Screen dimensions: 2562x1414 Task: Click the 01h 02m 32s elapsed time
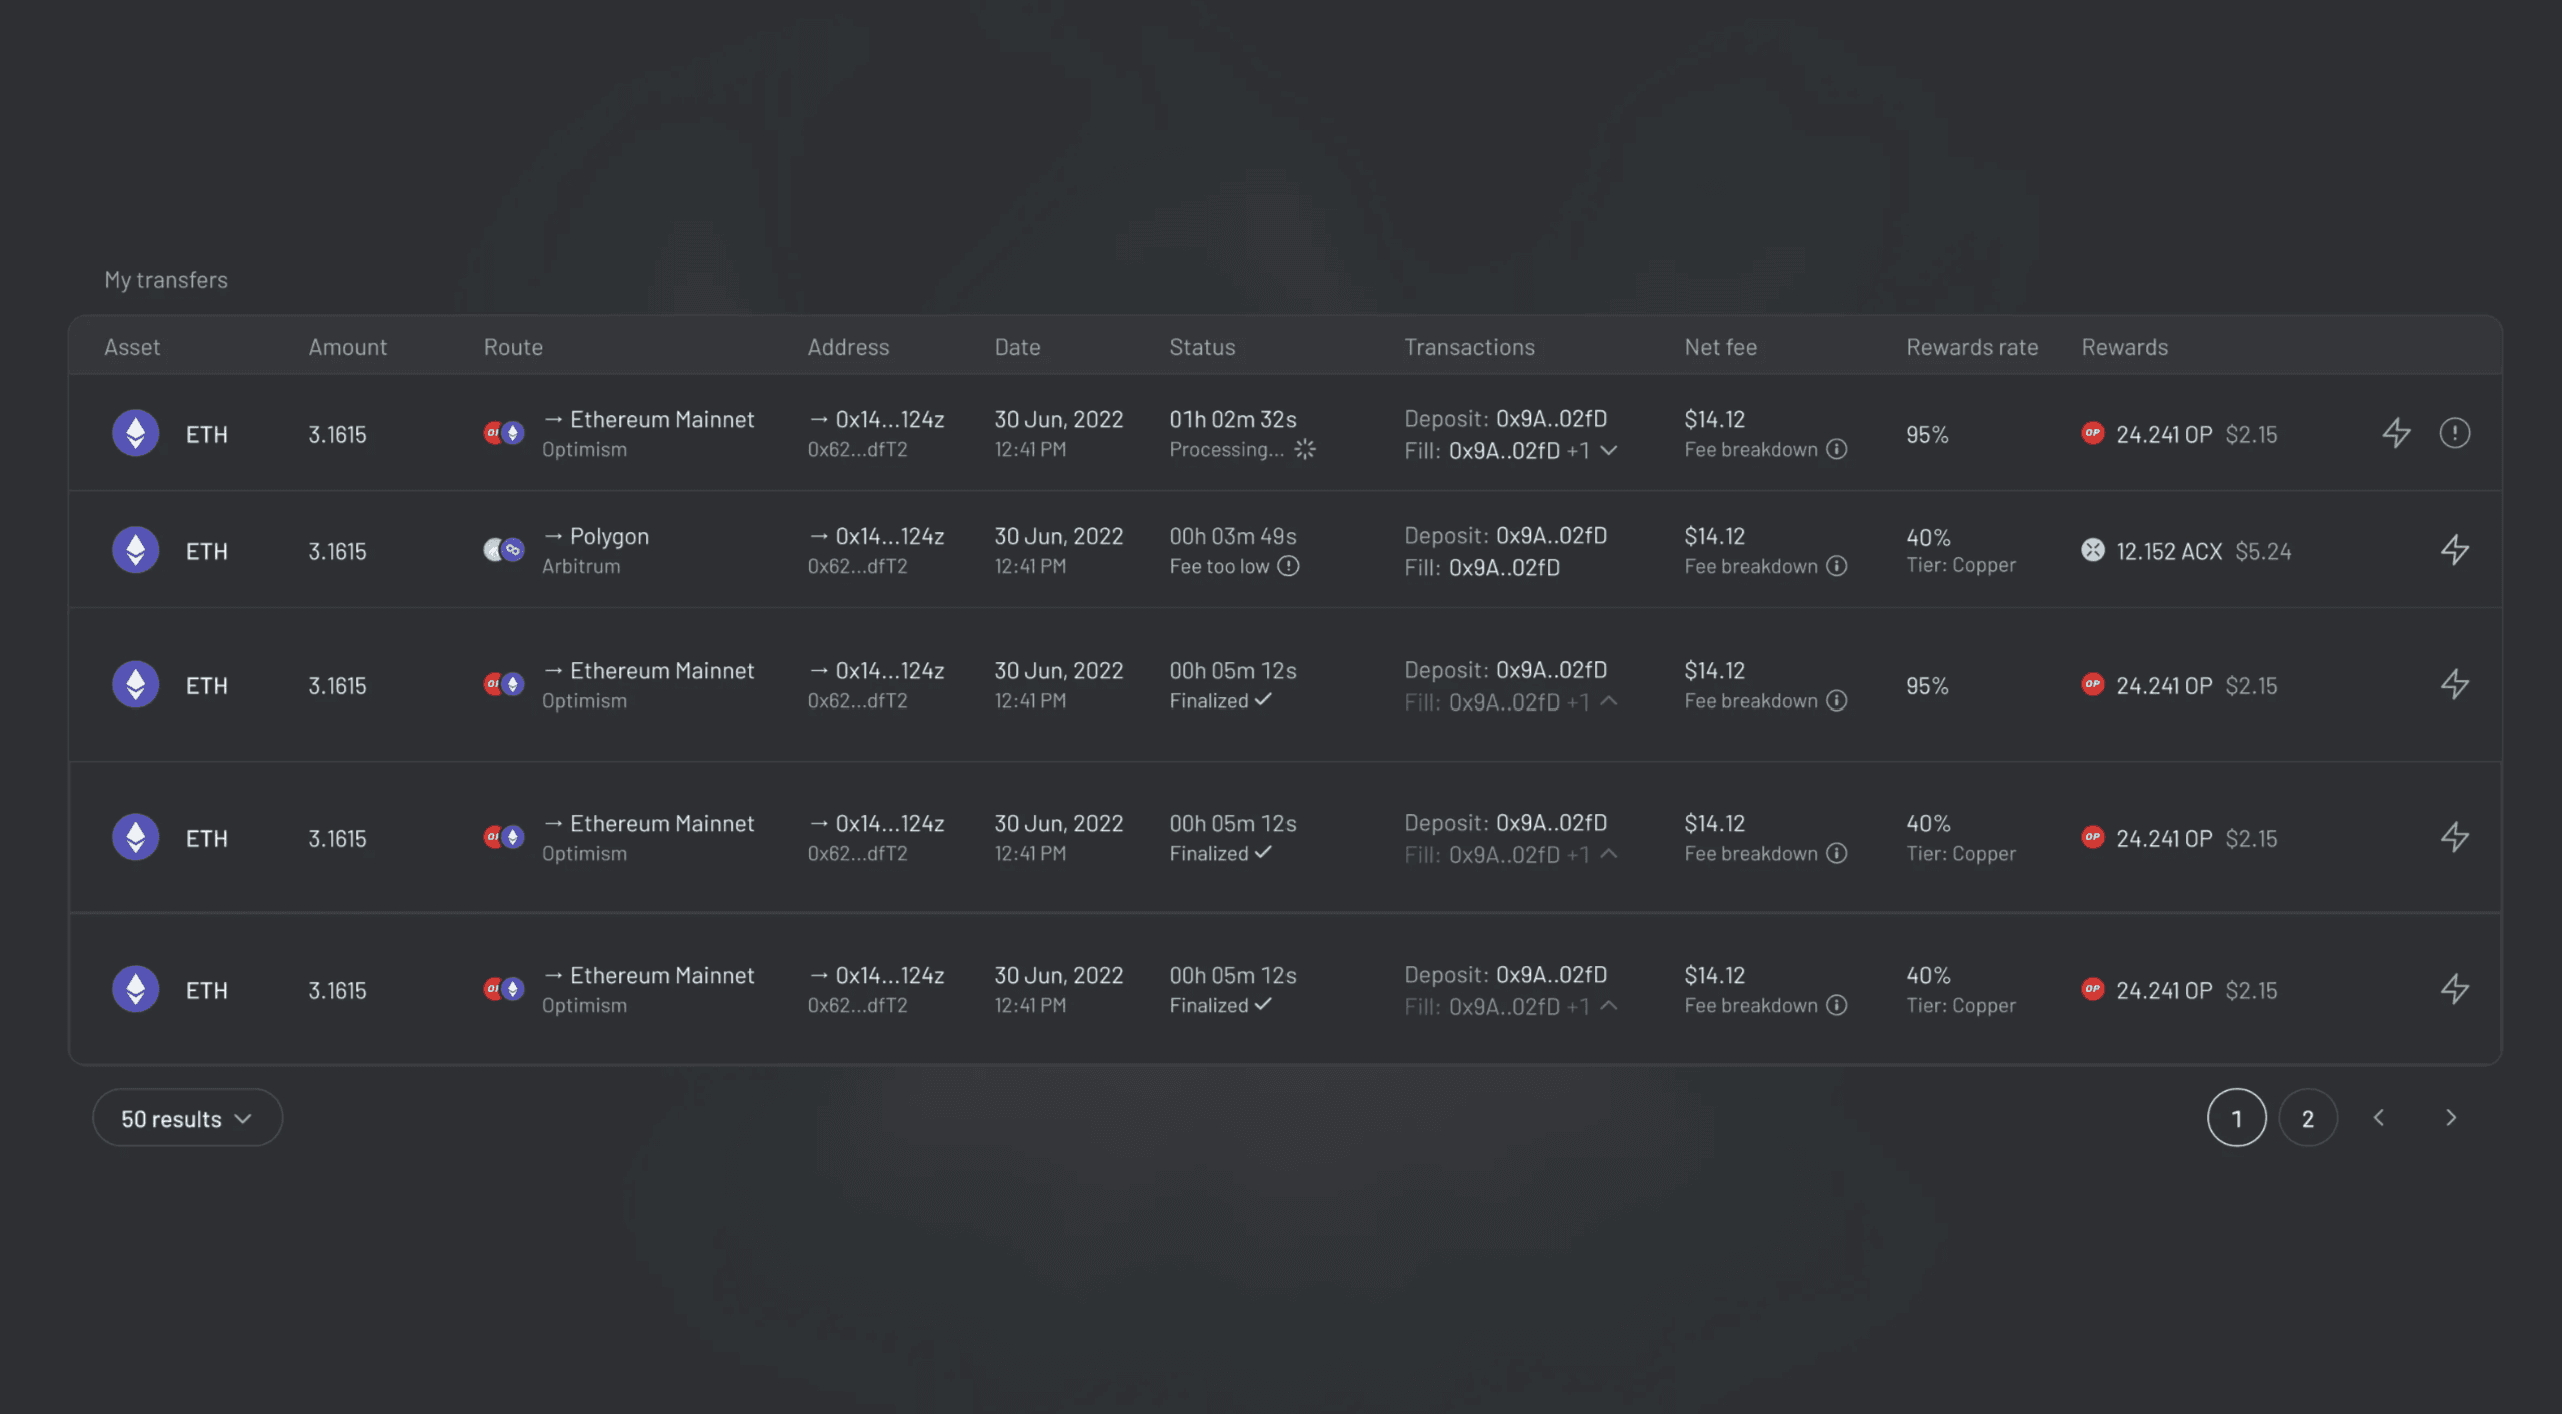coord(1233,418)
